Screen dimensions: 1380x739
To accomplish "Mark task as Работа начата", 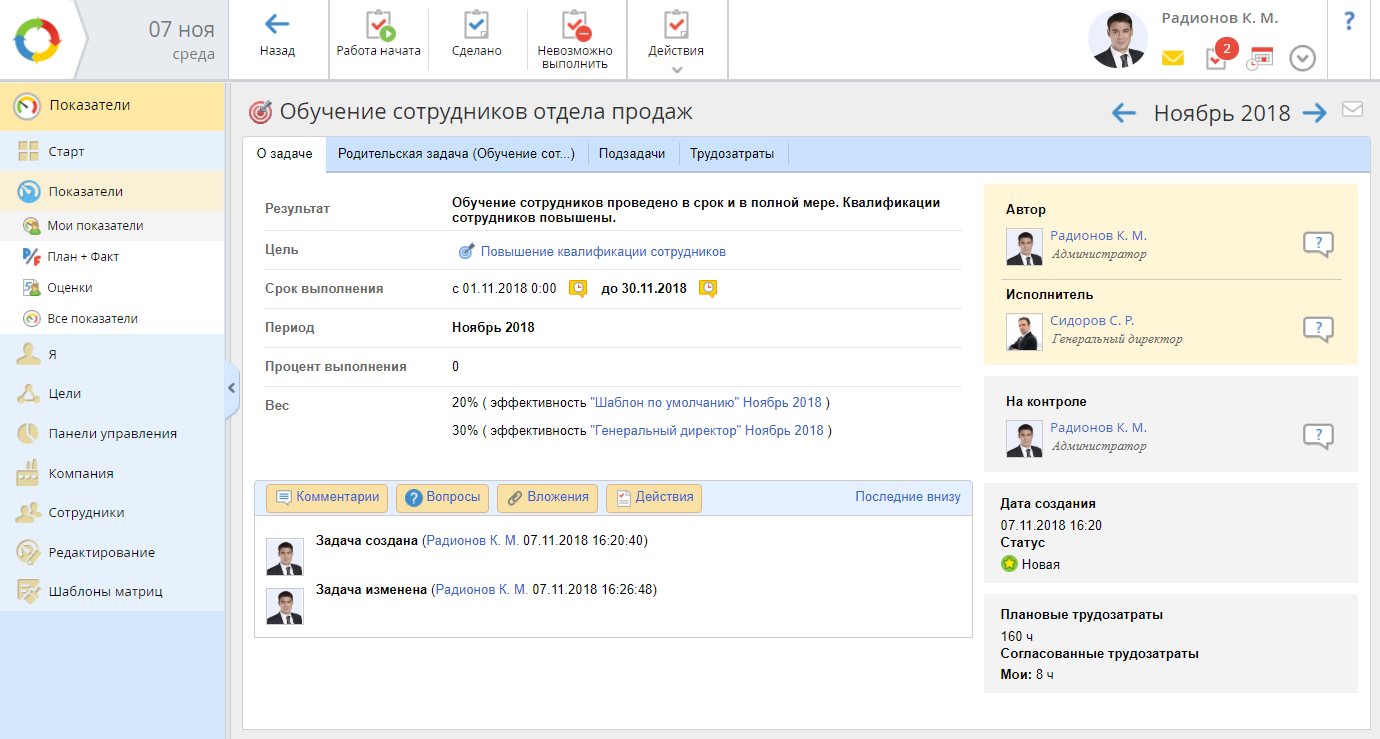I will click(378, 26).
